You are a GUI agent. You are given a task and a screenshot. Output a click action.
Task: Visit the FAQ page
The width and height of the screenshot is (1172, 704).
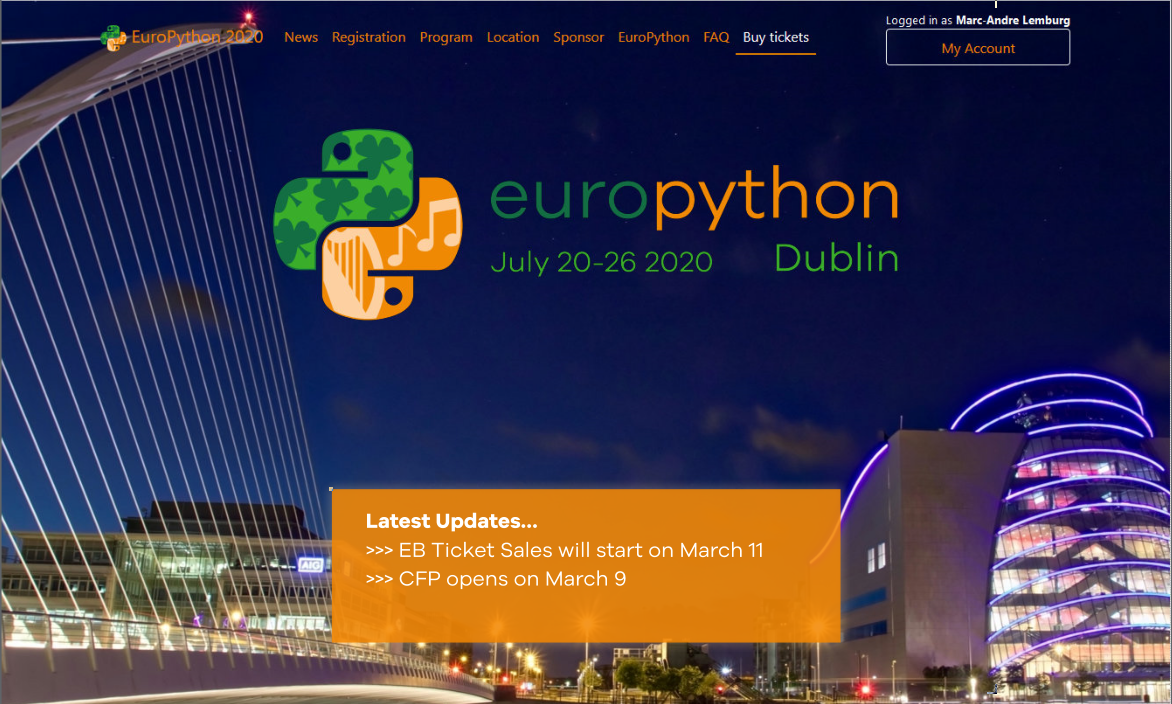pos(716,37)
